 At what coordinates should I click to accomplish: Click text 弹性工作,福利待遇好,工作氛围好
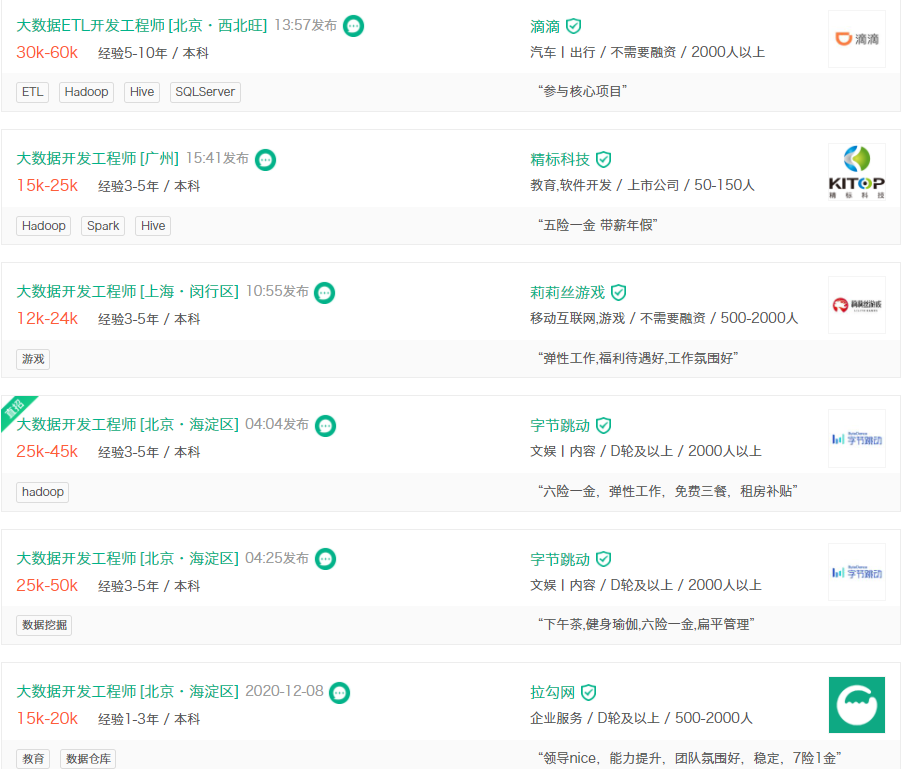click(x=638, y=359)
